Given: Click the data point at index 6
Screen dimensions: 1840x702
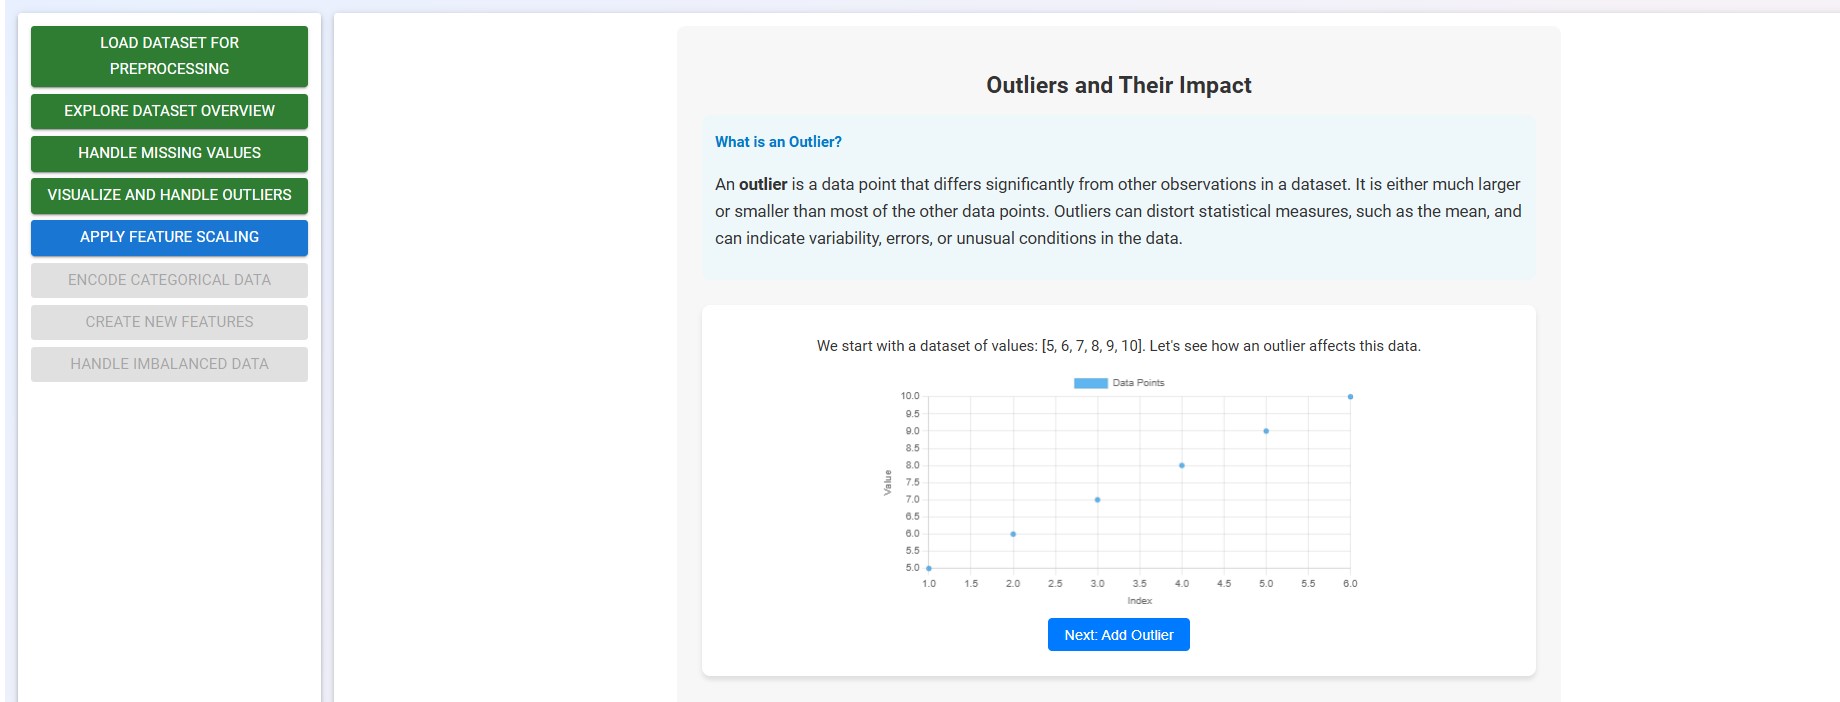Looking at the screenshot, I should (x=1351, y=394).
